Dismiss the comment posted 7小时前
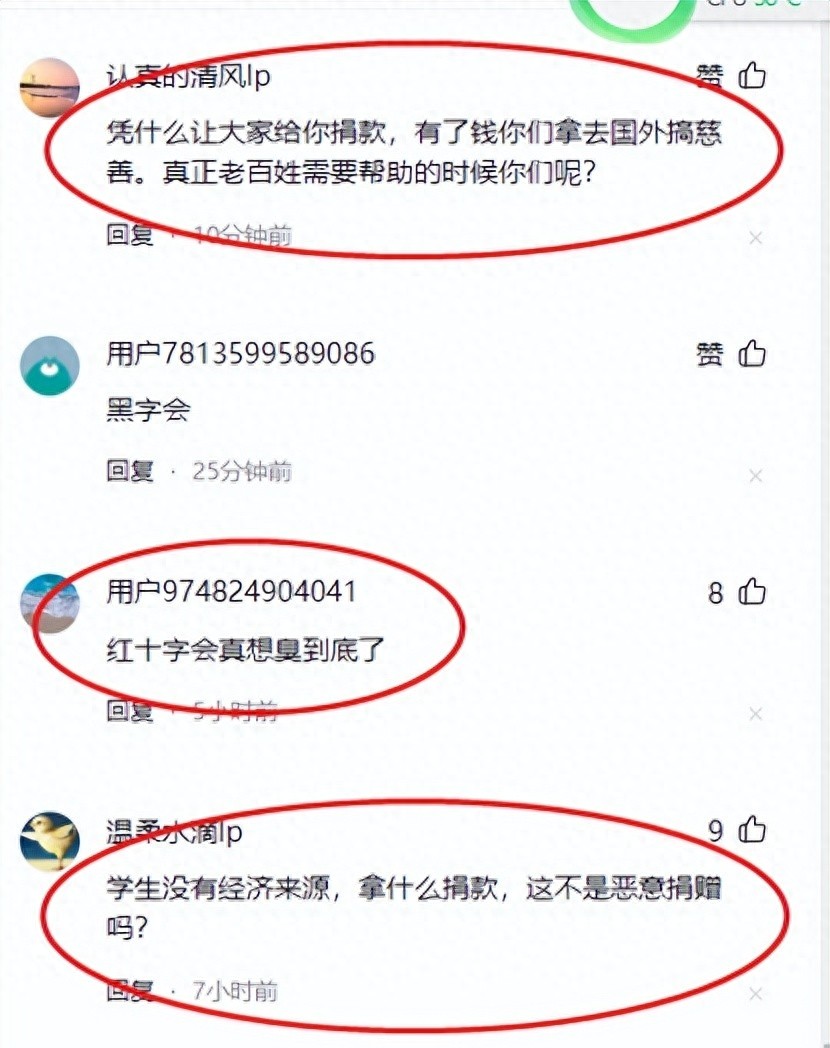The width and height of the screenshot is (830, 1048). click(x=755, y=995)
